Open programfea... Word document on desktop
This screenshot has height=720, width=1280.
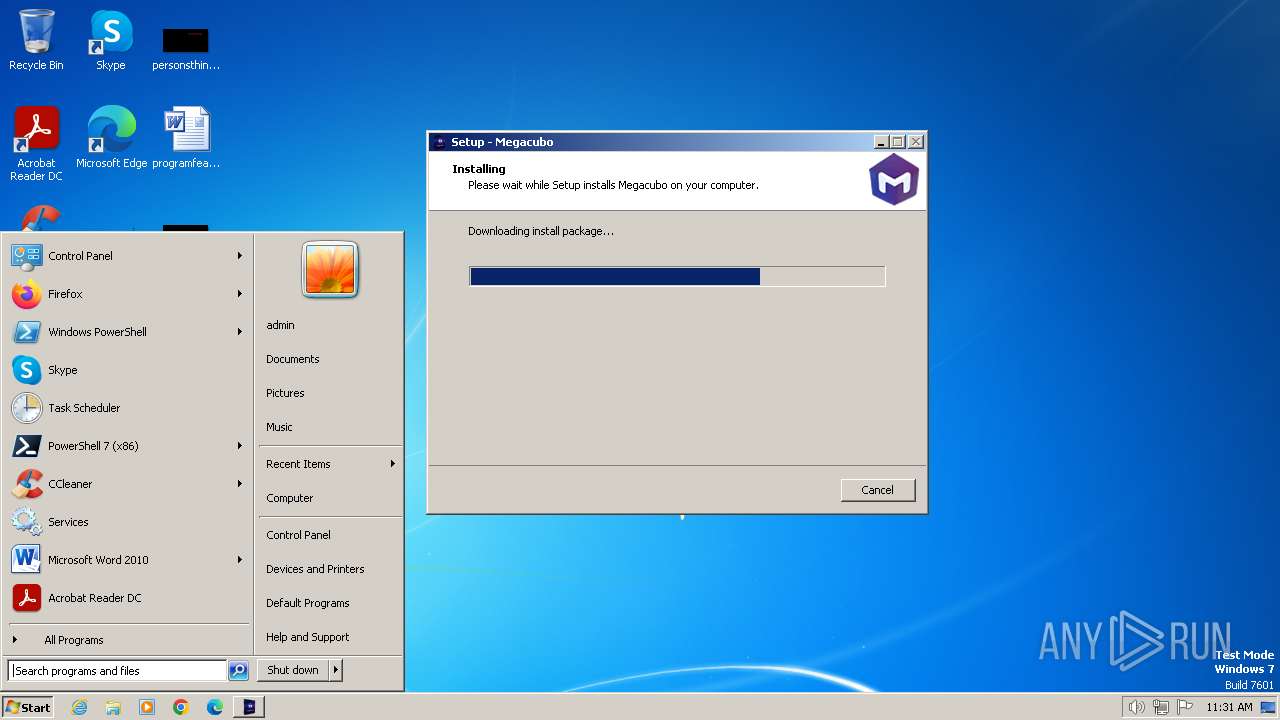[186, 138]
